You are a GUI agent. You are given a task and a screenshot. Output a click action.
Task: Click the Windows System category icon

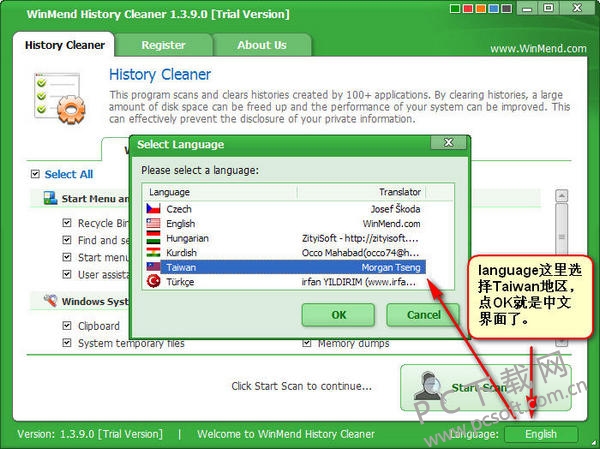click(x=50, y=301)
